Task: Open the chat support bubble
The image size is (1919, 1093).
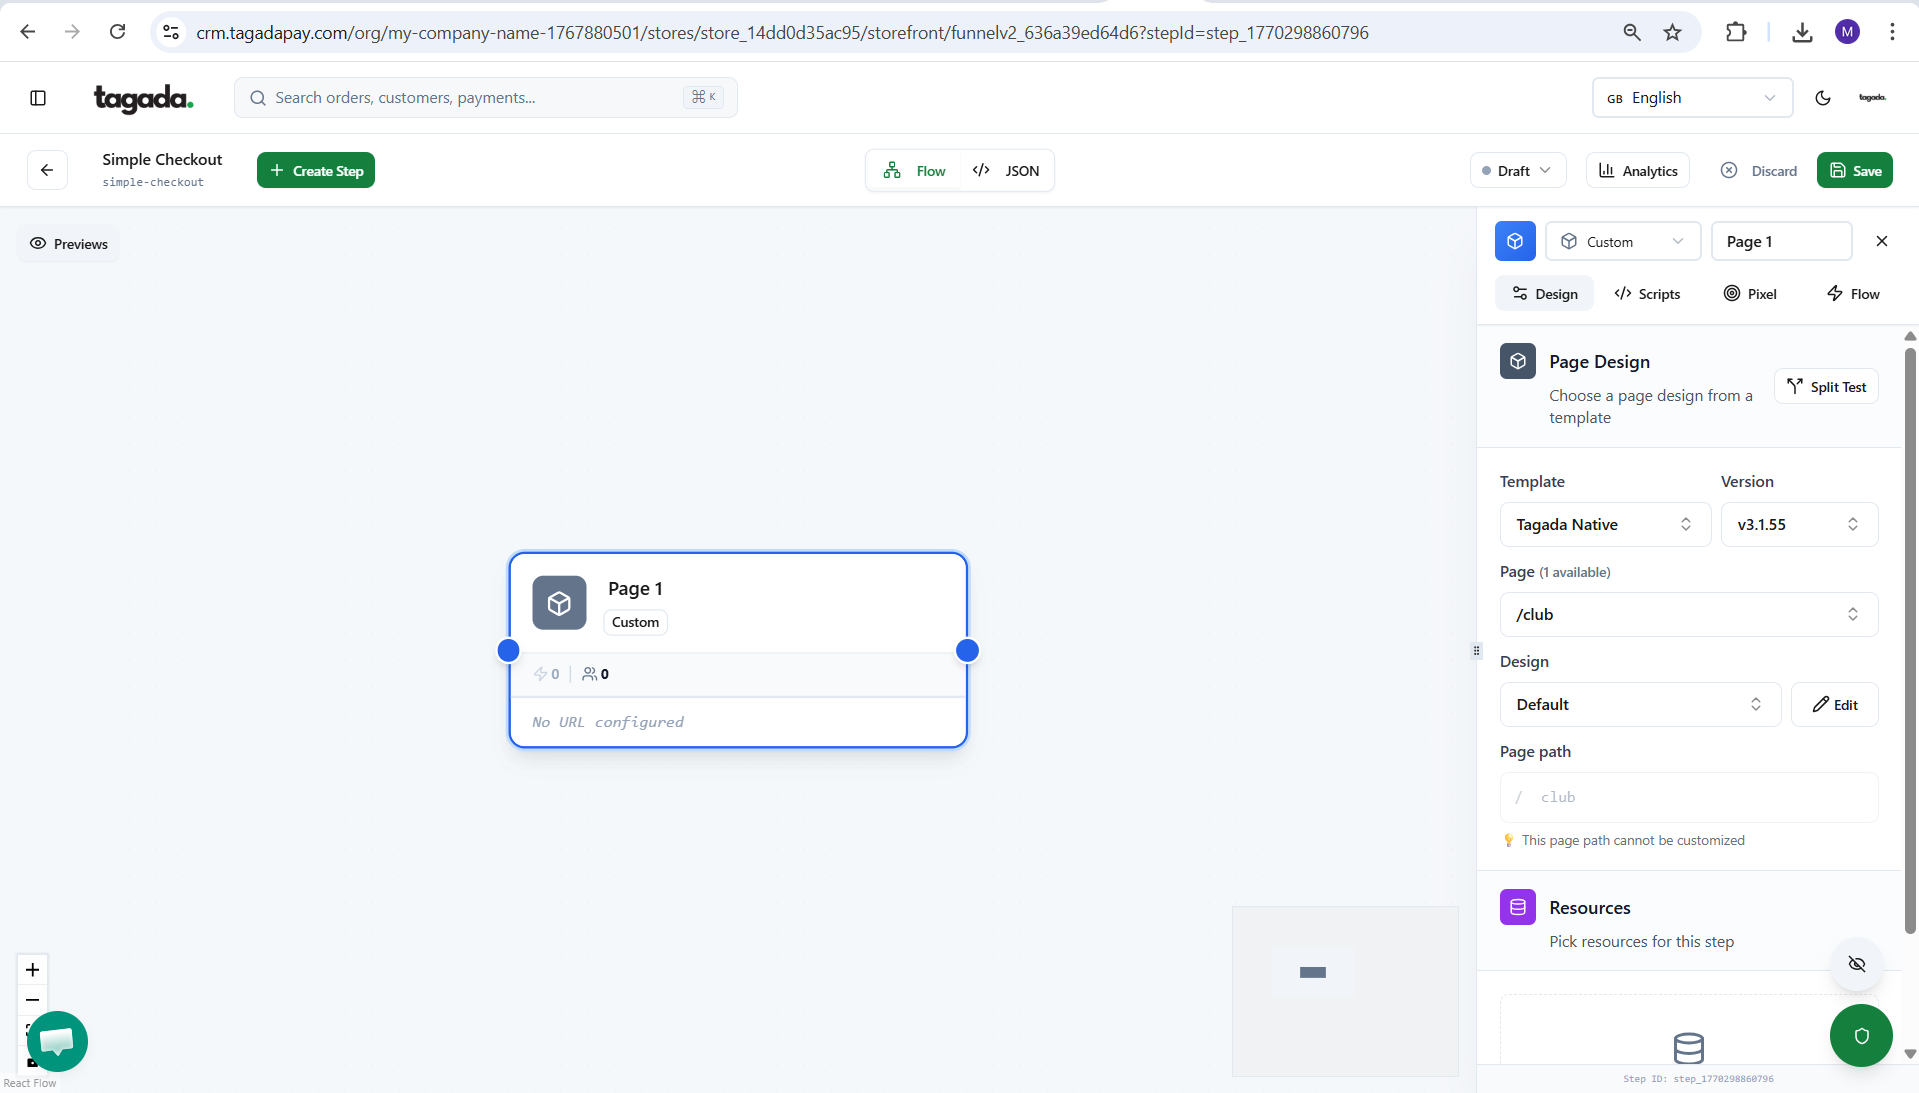Action: 57,1041
